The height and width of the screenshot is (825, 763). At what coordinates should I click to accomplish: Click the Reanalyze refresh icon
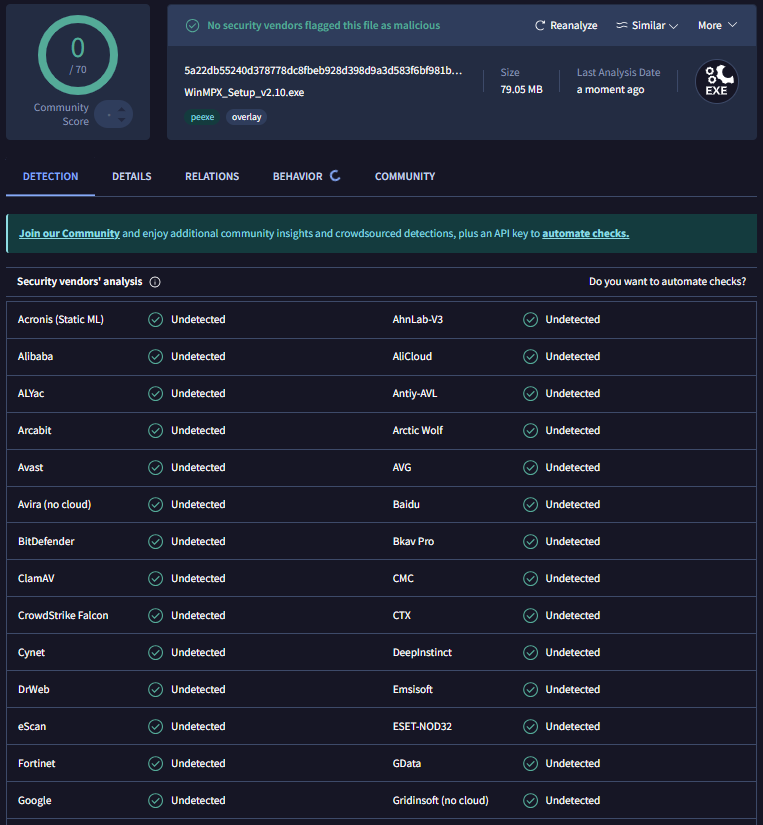point(540,25)
